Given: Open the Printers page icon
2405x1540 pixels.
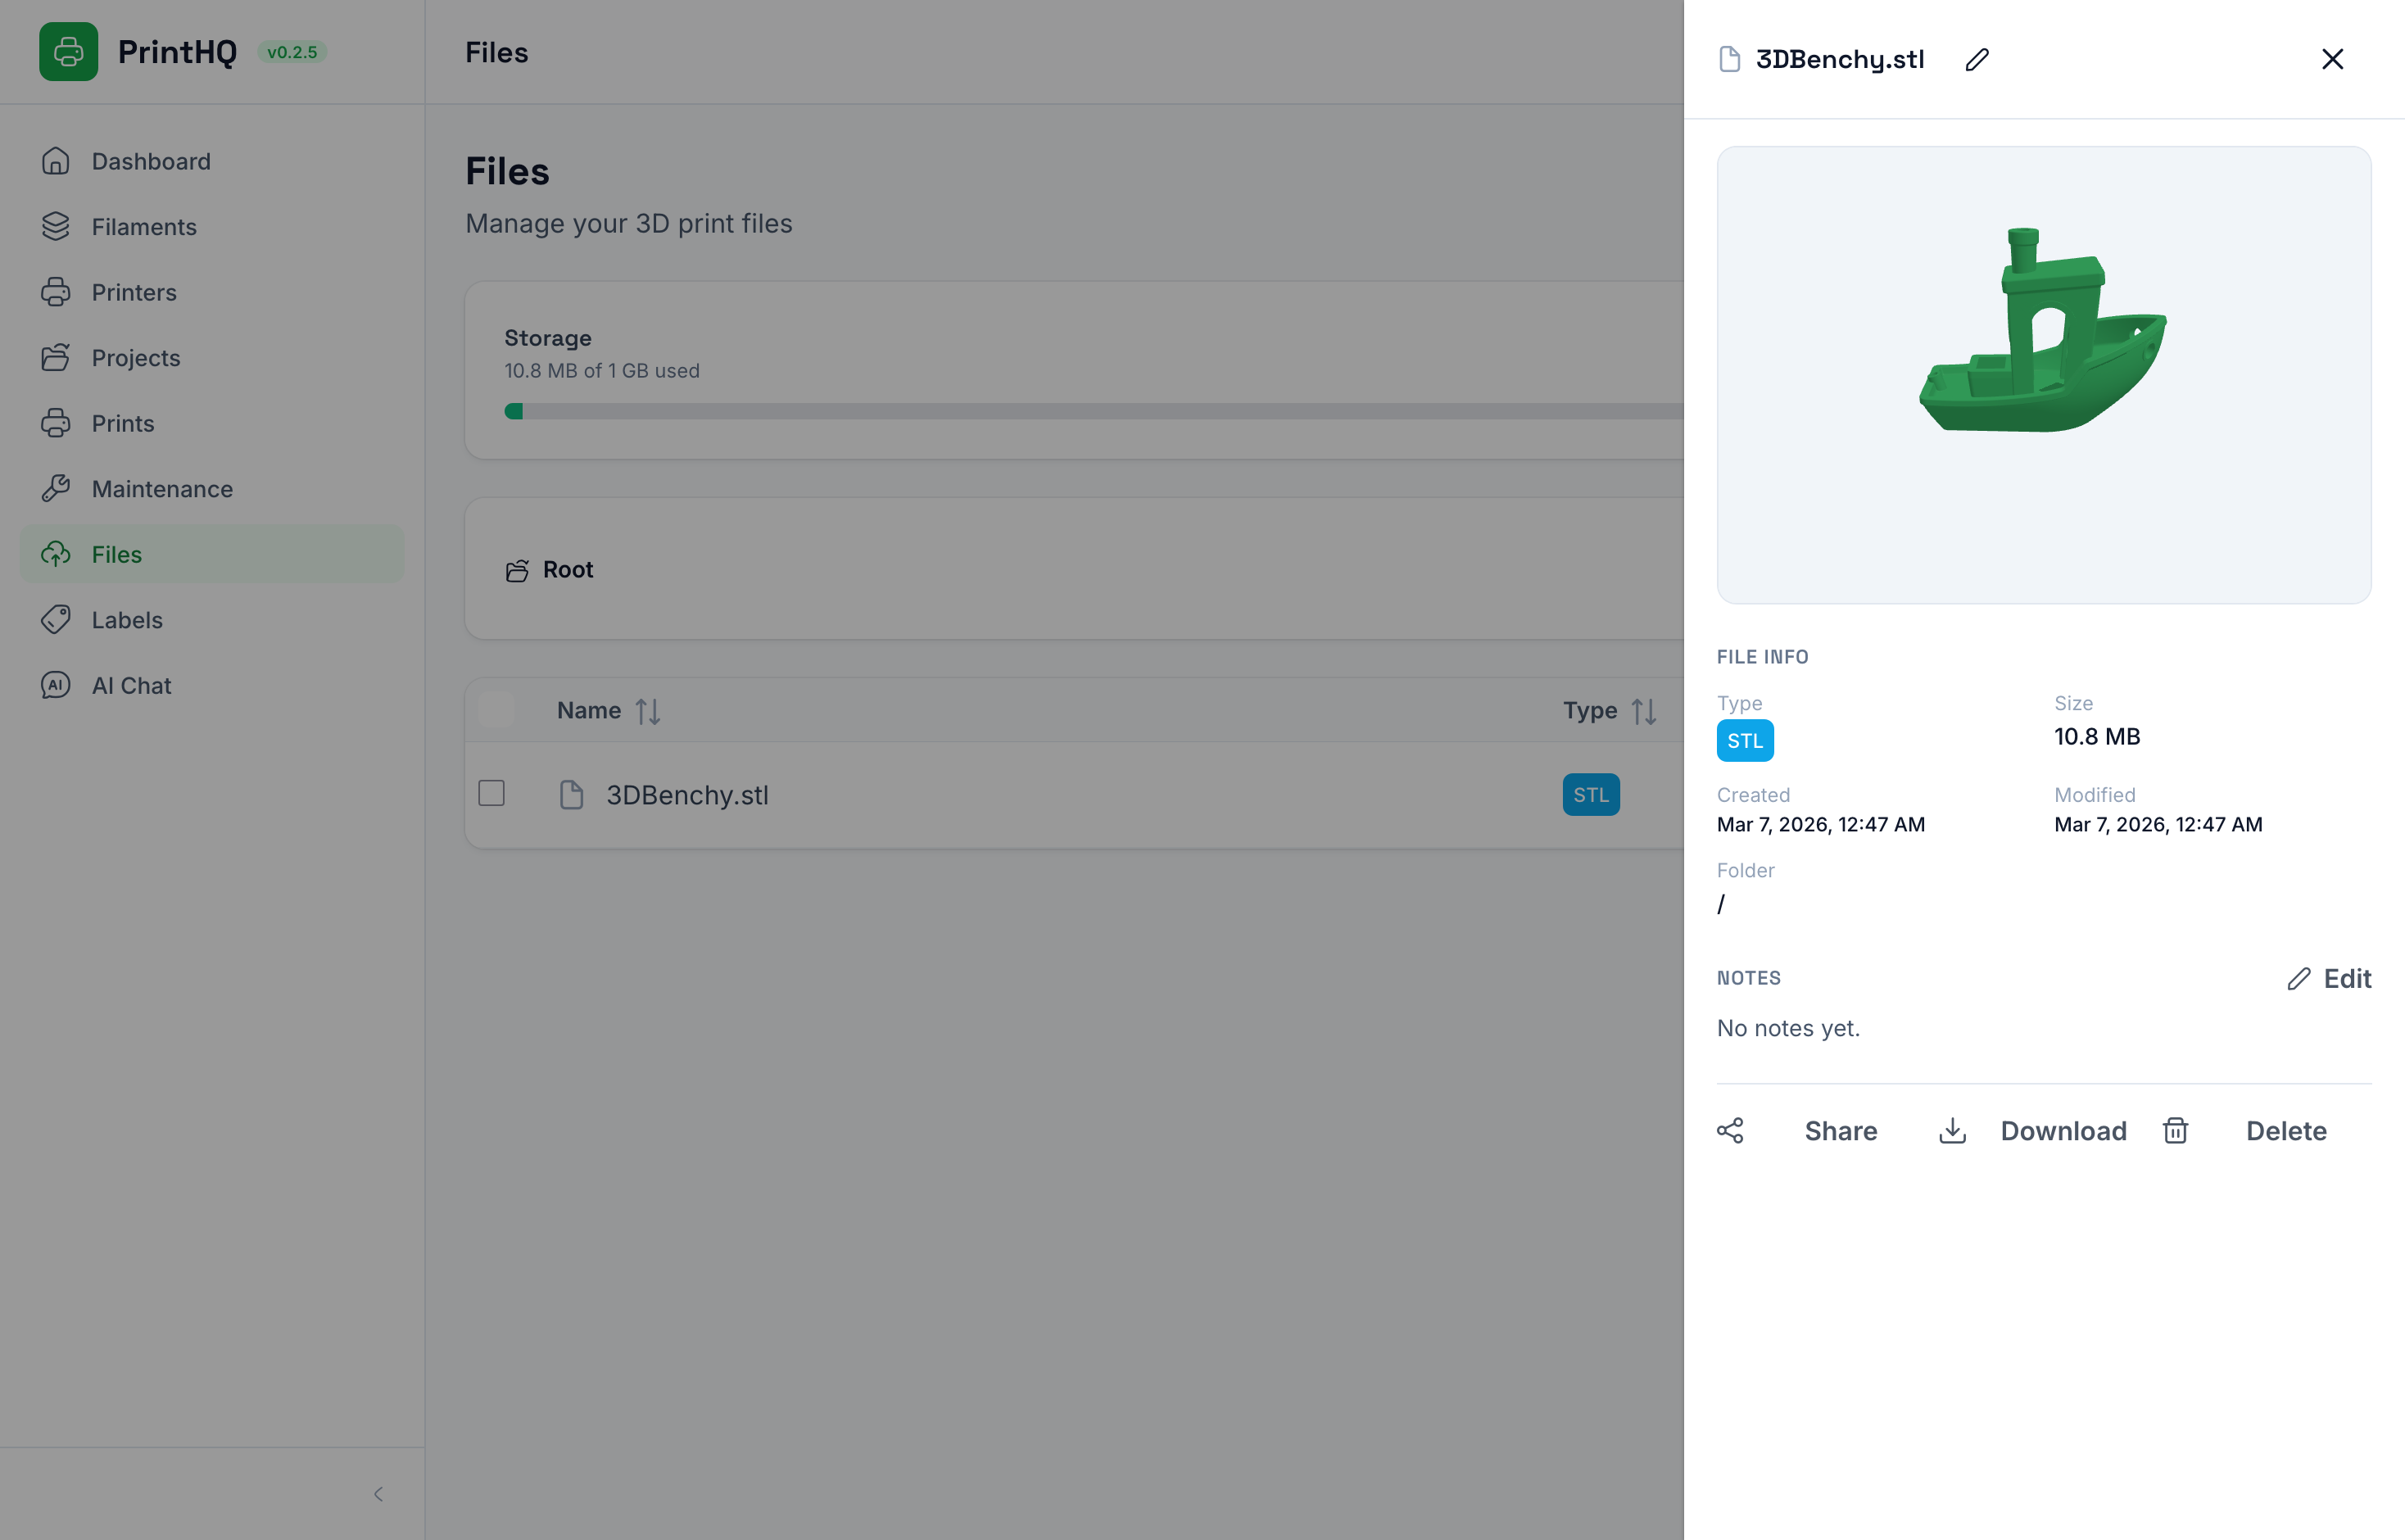Looking at the screenshot, I should point(56,292).
